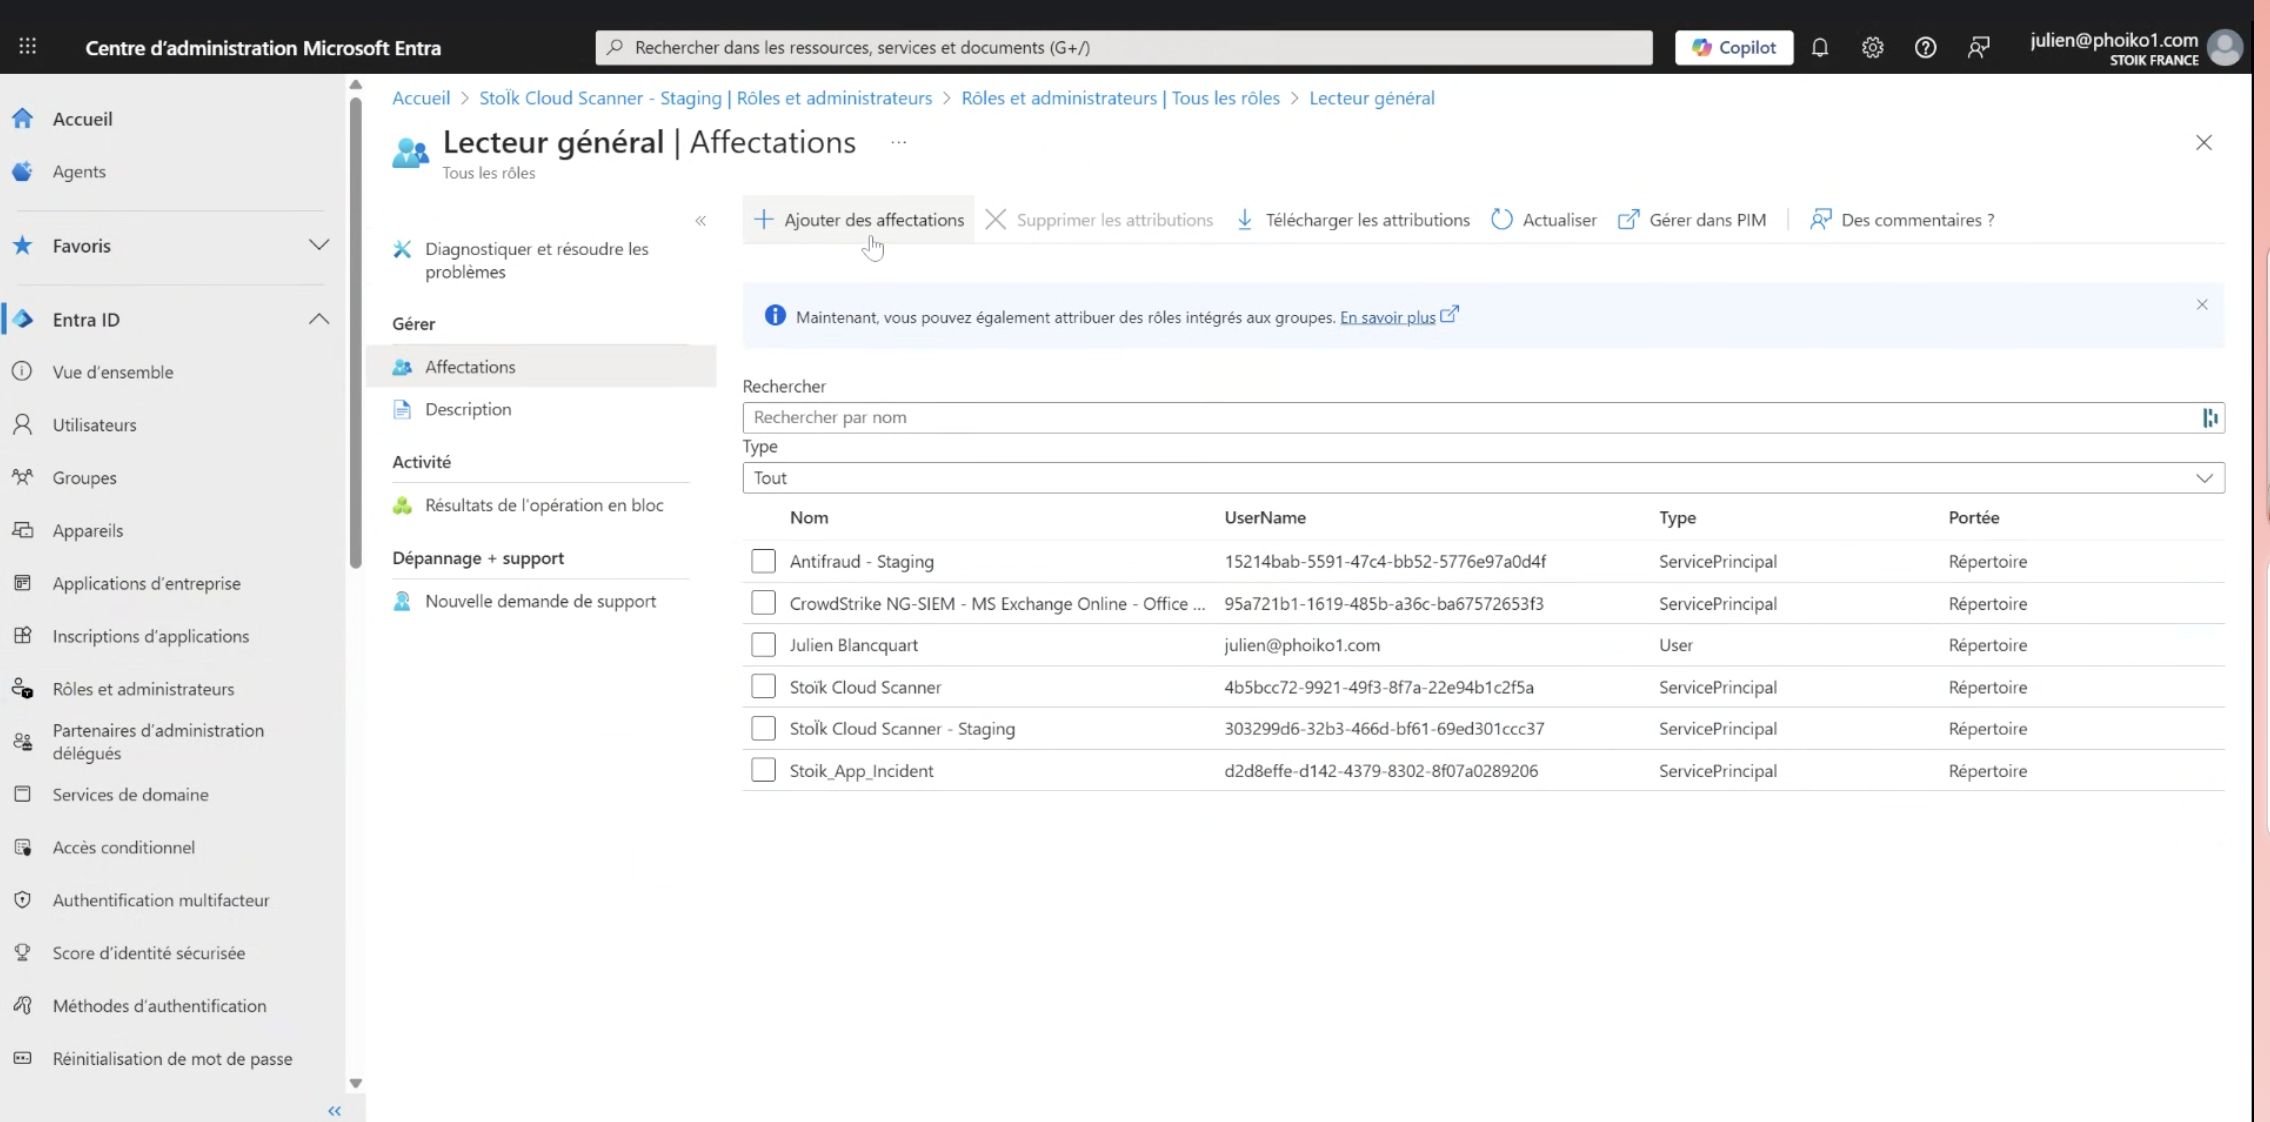The image size is (2270, 1122).
Task: Click the feedback icon in top bar
Action: point(1978,47)
